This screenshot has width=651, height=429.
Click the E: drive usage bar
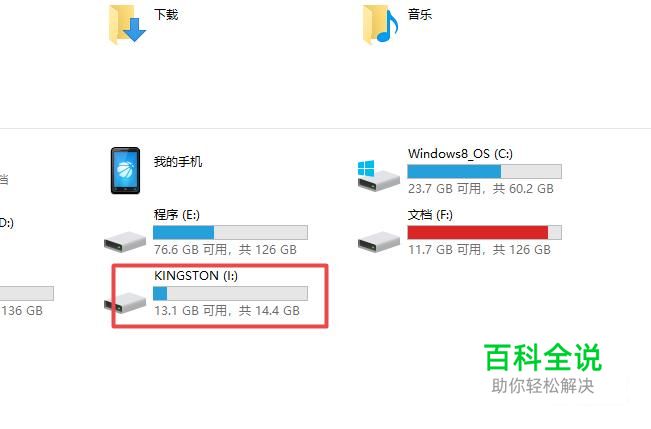click(x=230, y=233)
